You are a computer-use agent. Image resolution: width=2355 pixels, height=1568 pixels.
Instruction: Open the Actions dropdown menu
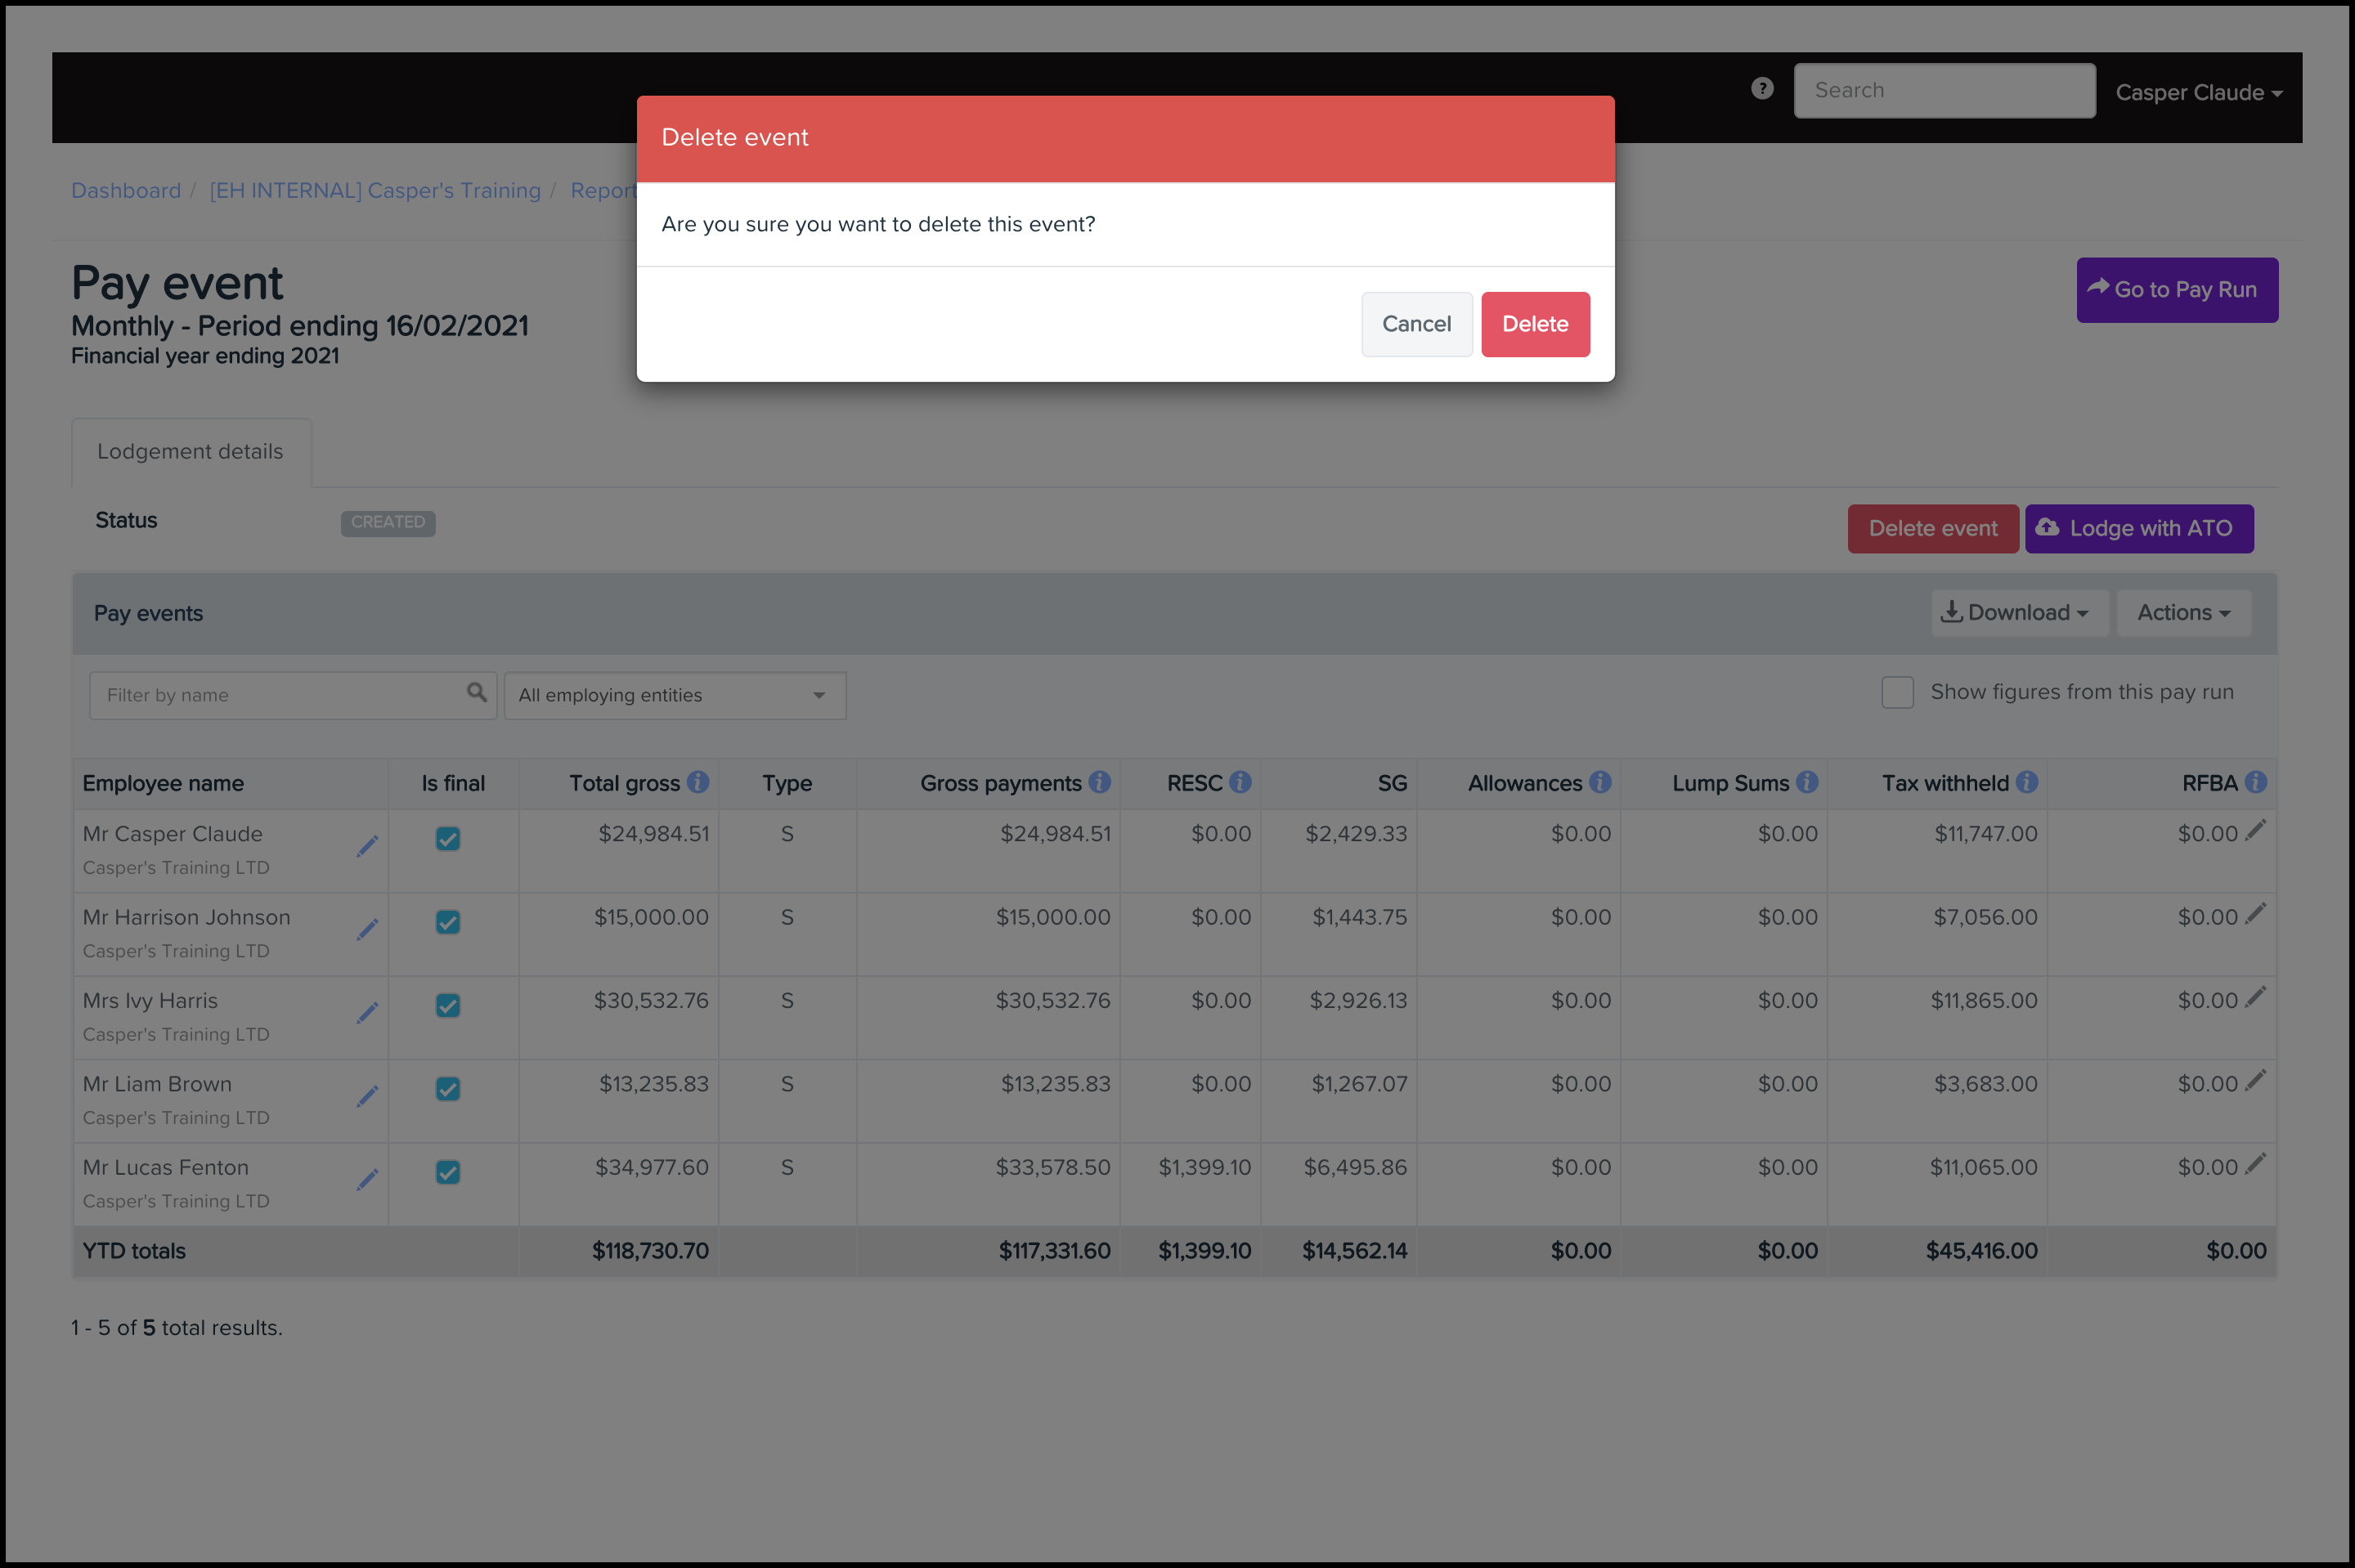click(x=2183, y=612)
